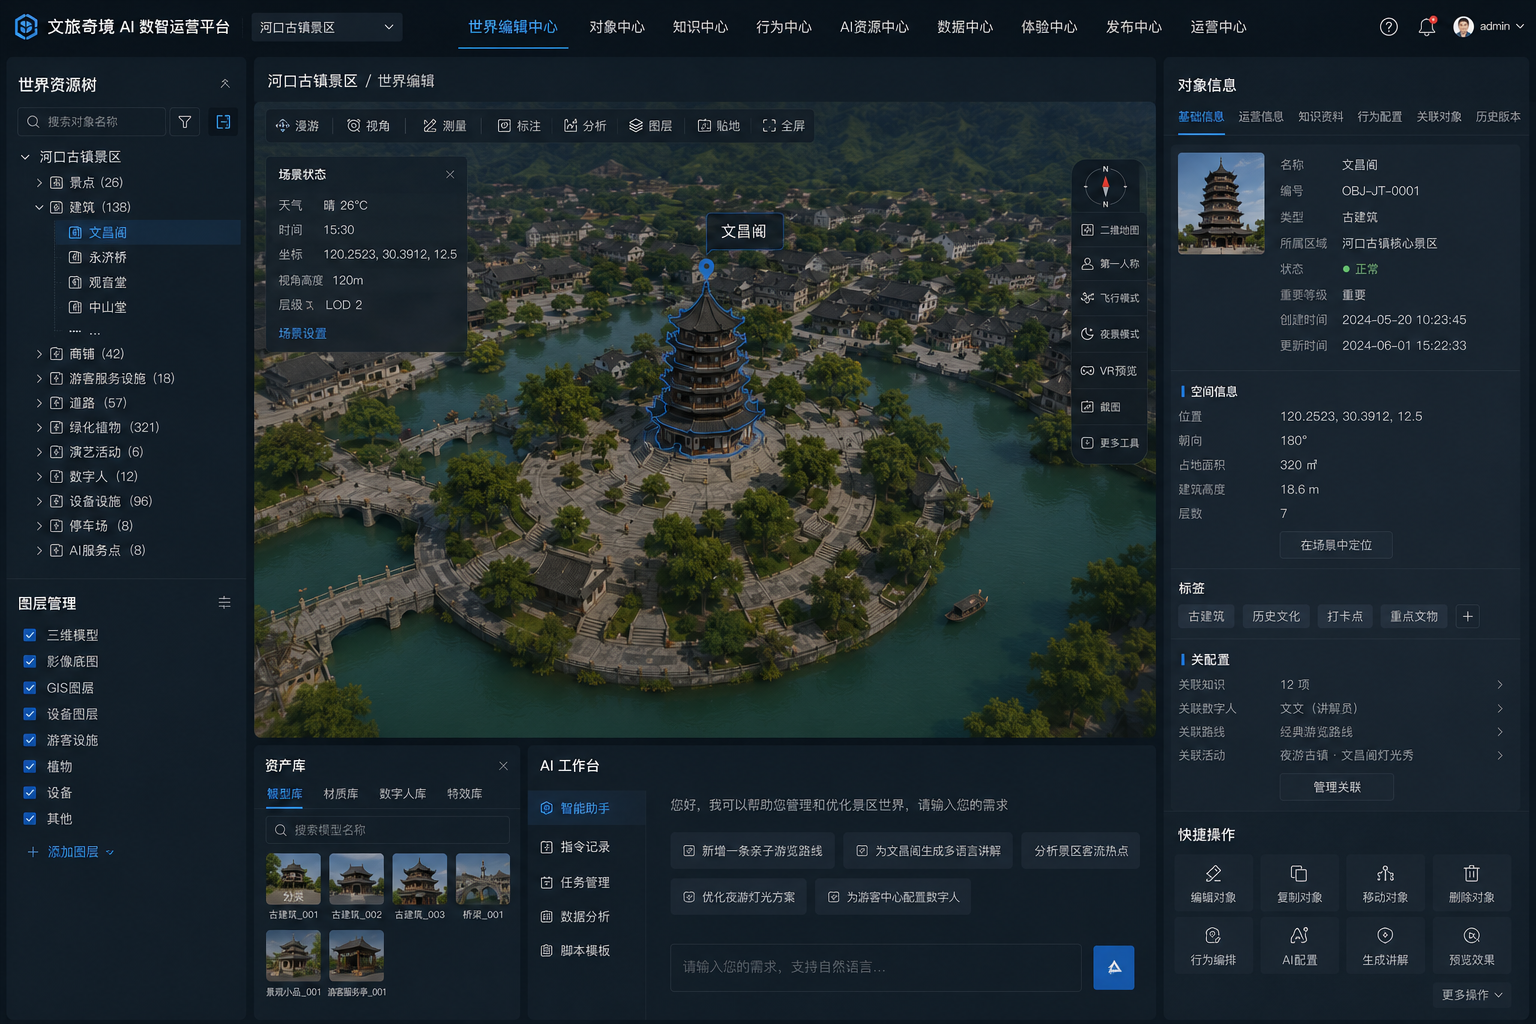
Task: Collapse the 建筑 (138) tree node
Action: coord(39,208)
